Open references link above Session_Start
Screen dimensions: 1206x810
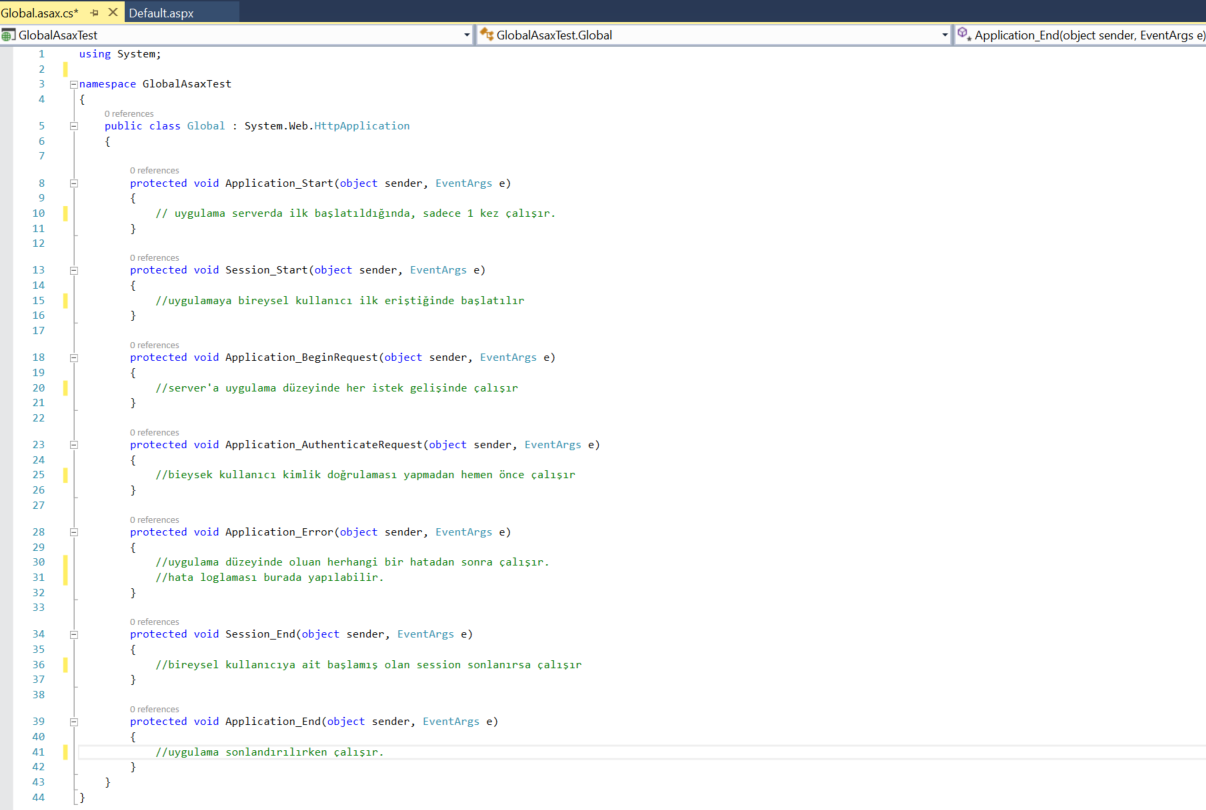tap(154, 258)
